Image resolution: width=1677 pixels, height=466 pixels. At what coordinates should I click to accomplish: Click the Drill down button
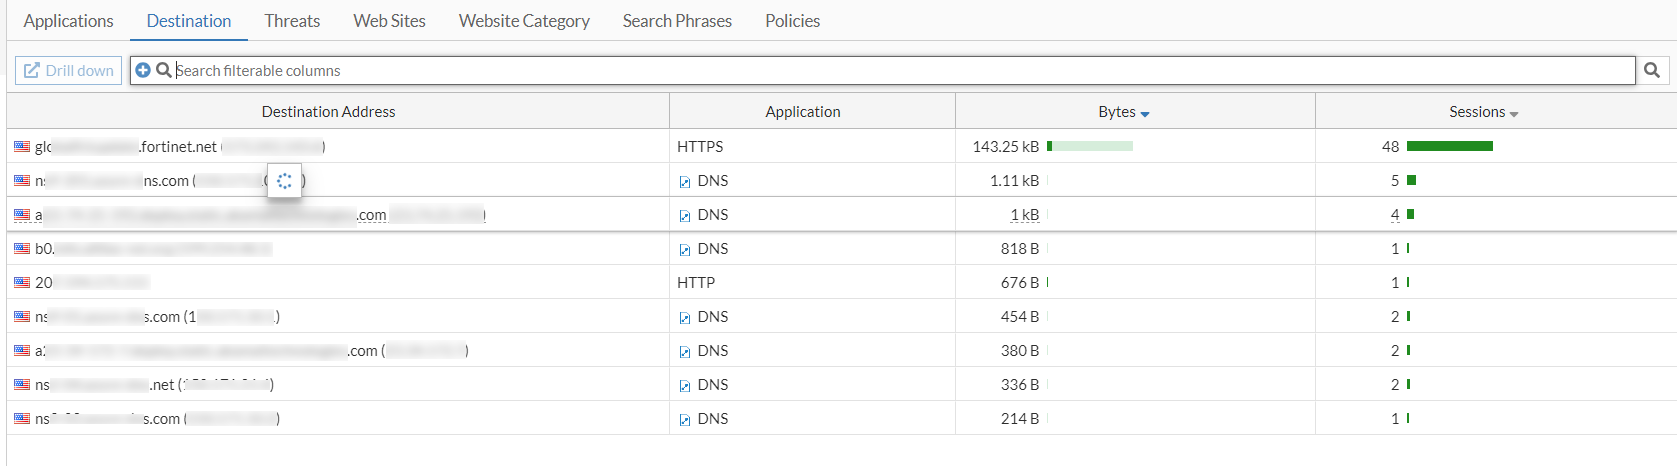point(69,70)
